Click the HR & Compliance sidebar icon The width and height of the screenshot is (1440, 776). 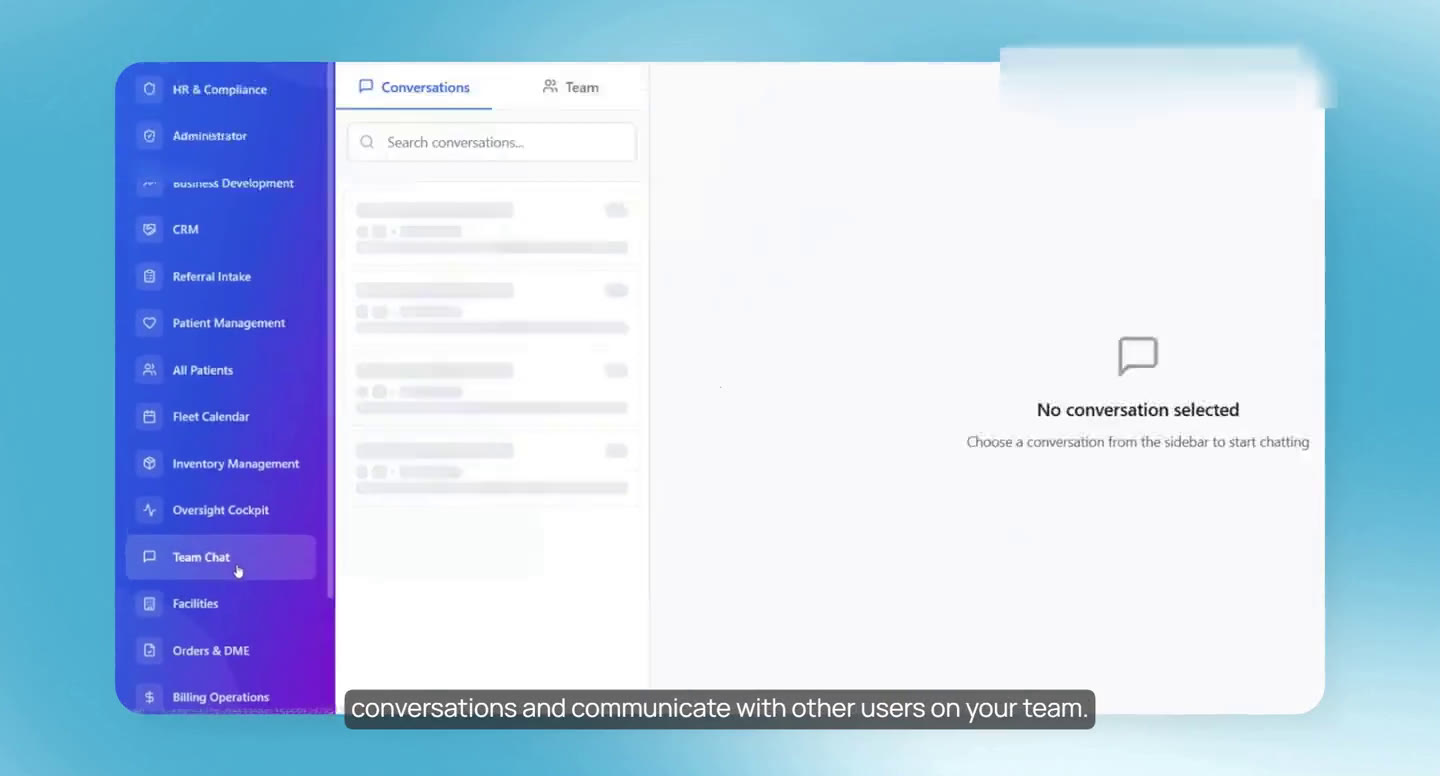150,89
